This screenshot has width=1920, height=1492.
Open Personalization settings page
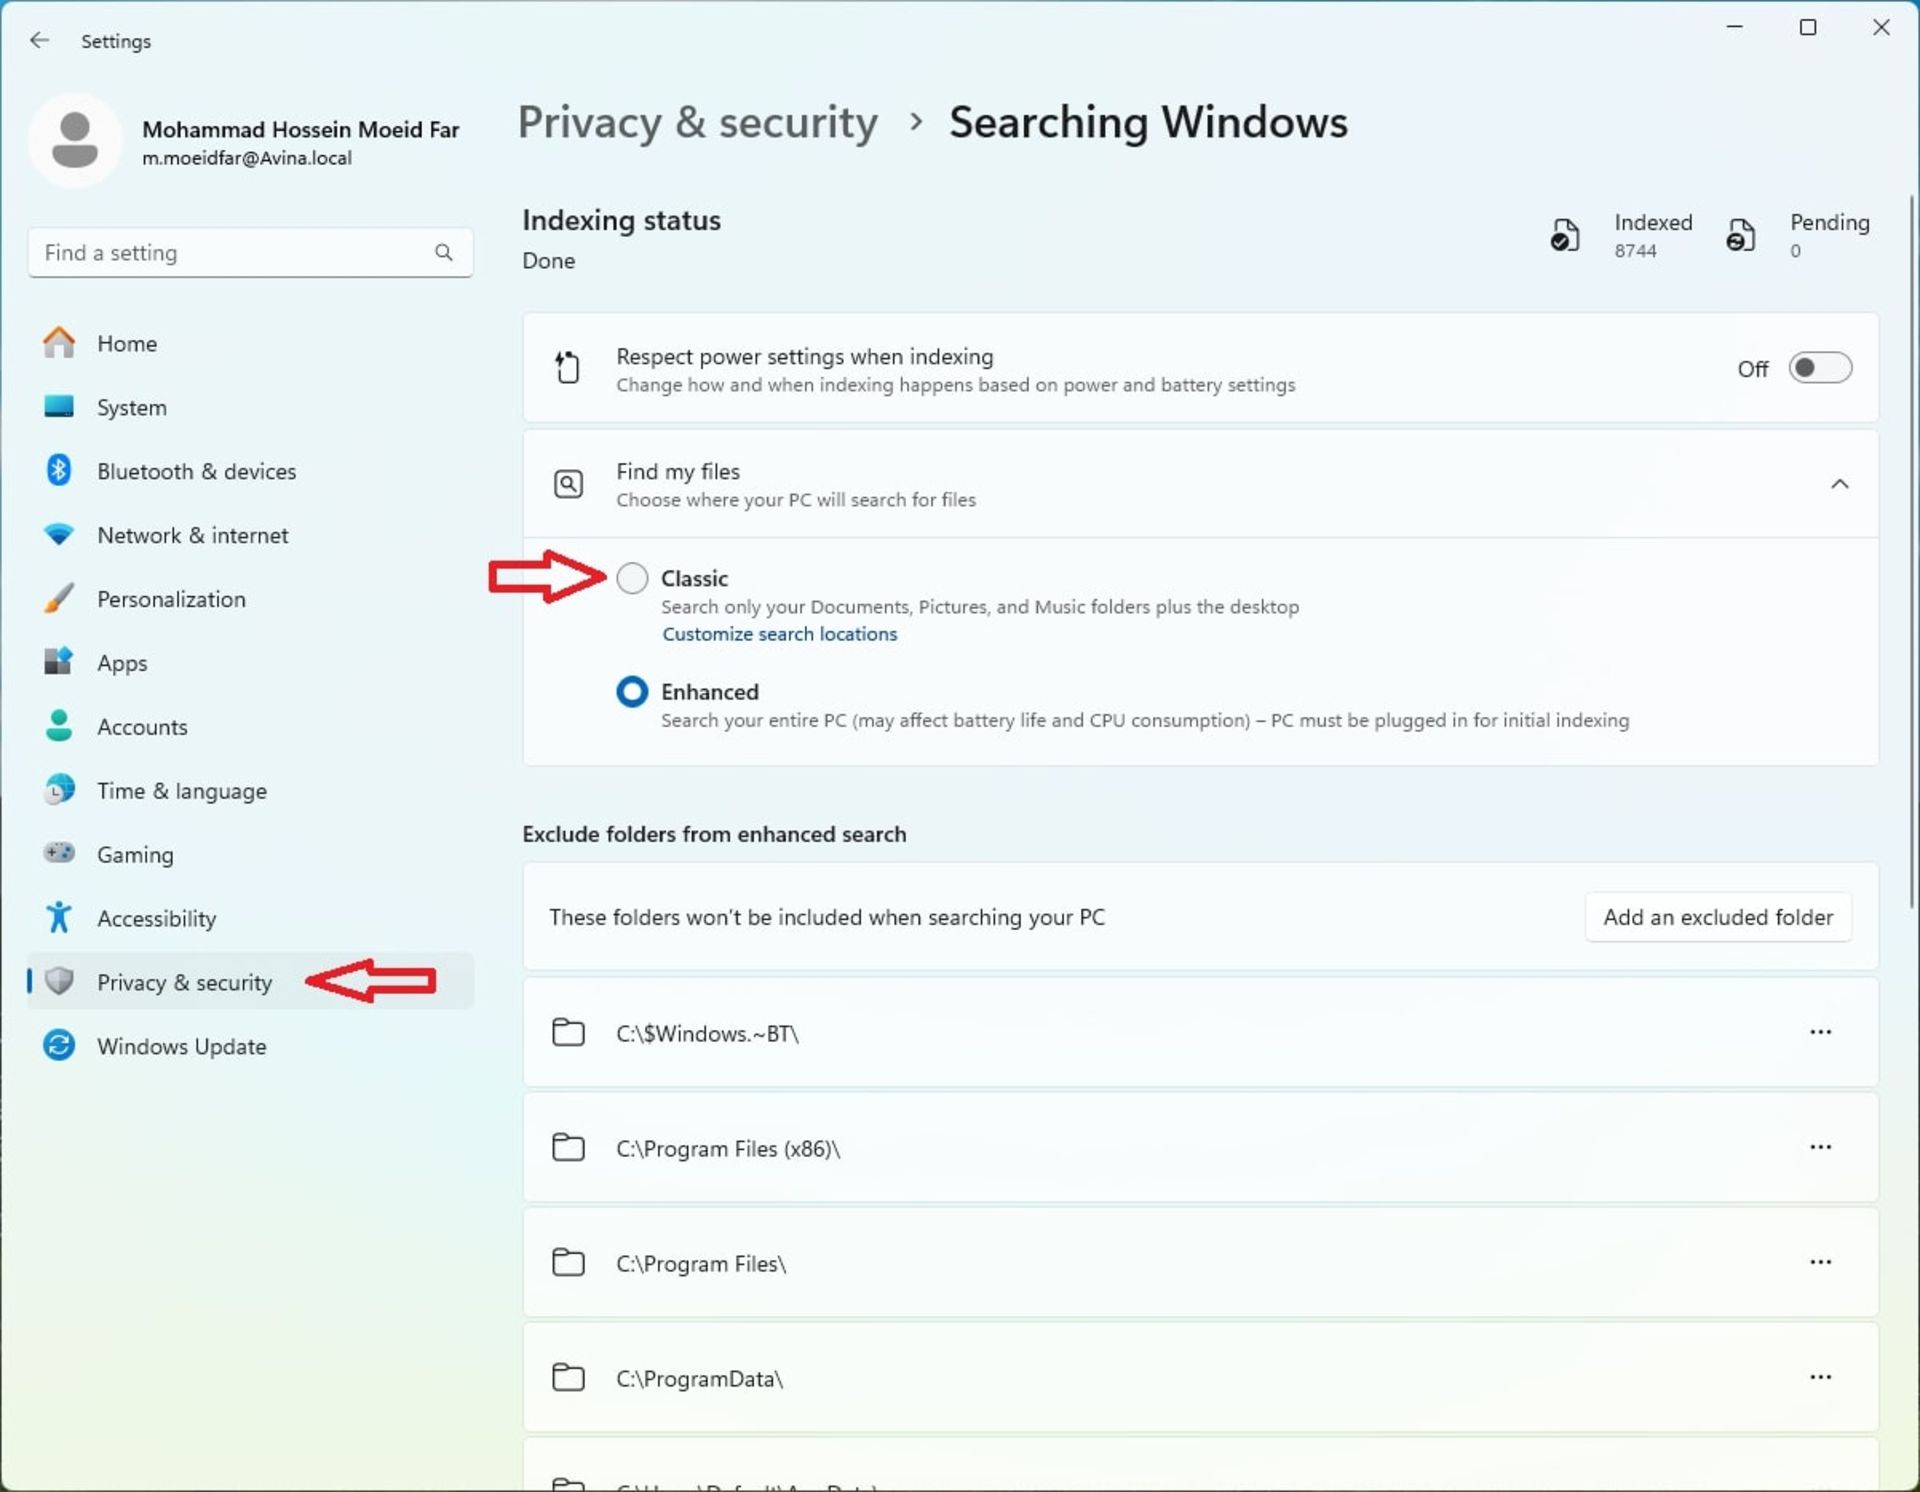[250, 599]
